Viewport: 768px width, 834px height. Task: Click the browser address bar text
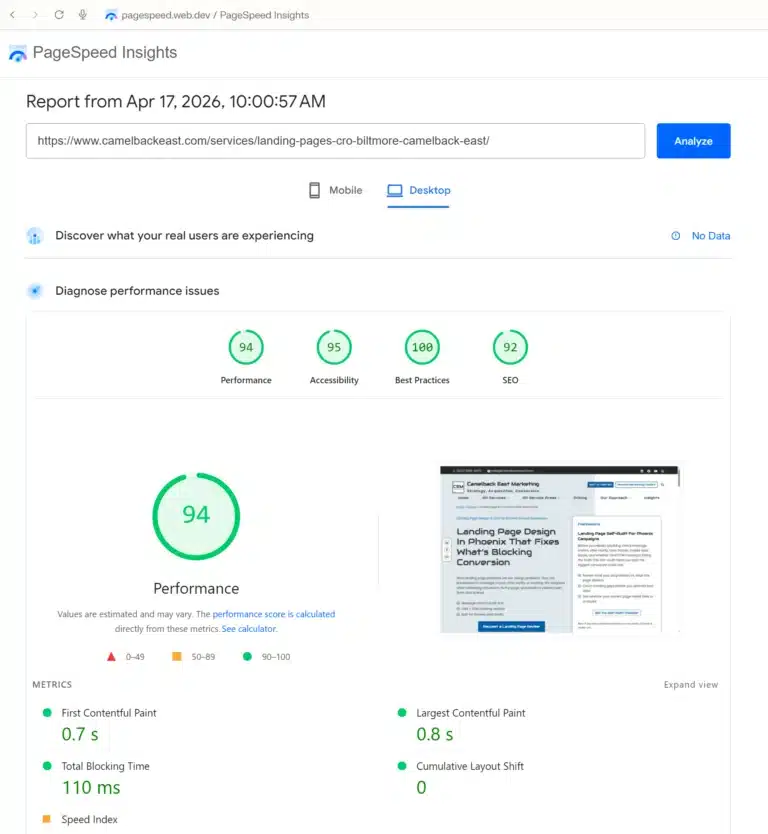215,15
